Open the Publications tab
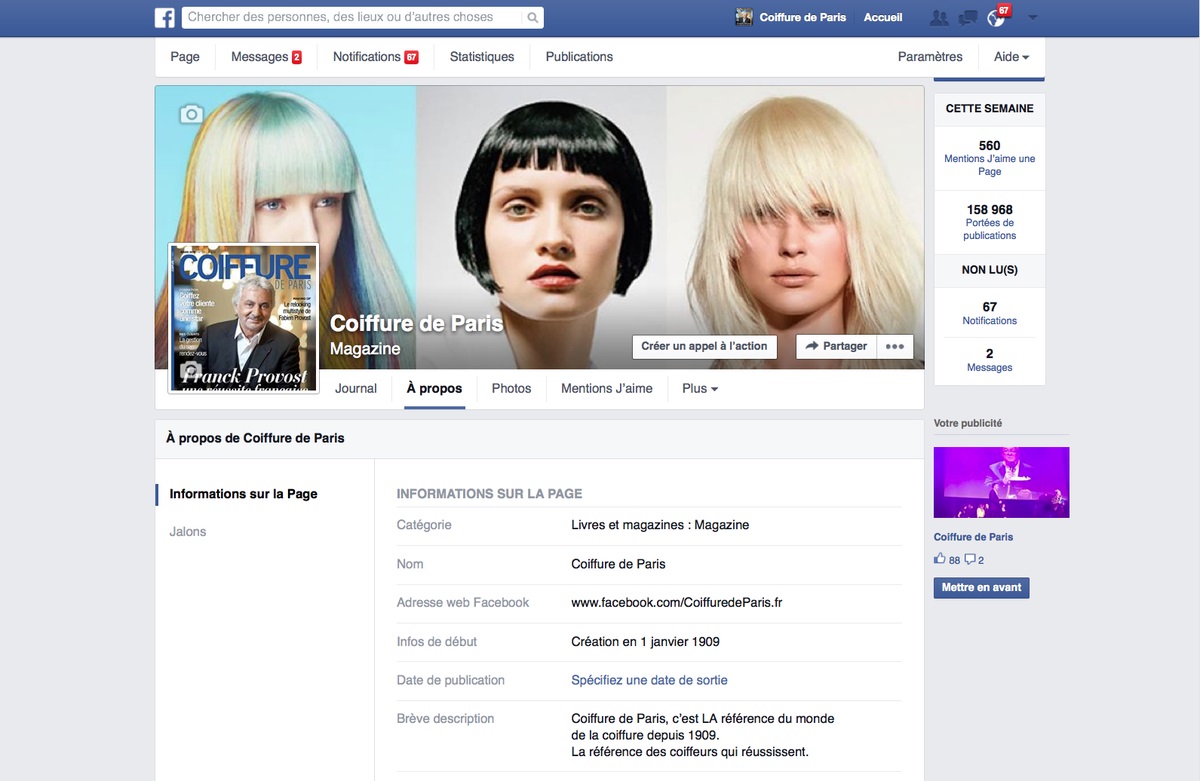Screen dimensions: 1200x781 tap(579, 57)
